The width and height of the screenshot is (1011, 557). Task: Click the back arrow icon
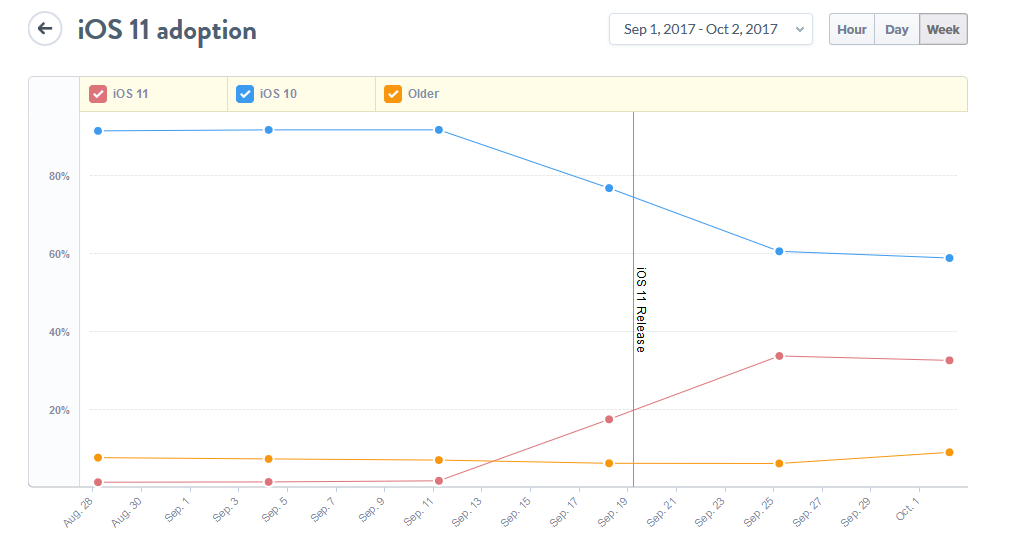pos(44,29)
